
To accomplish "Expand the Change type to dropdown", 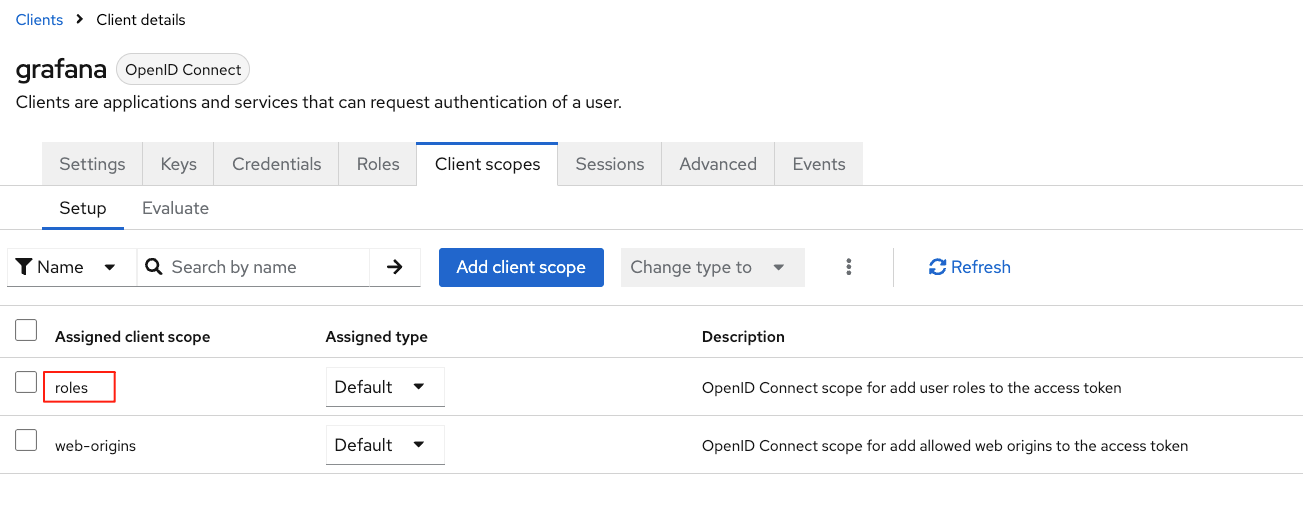I will tap(712, 267).
